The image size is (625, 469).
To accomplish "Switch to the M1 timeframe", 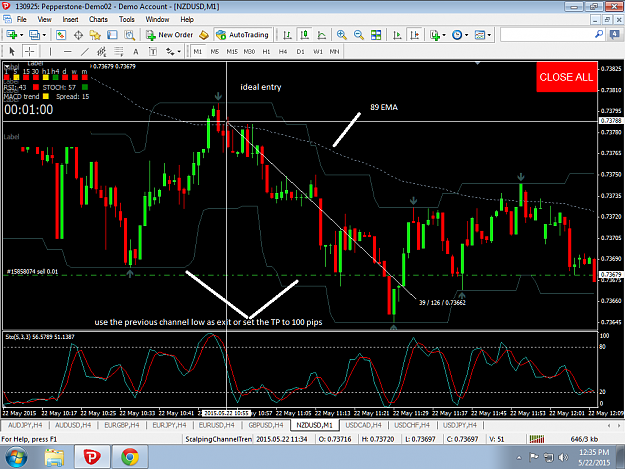I will pyautogui.click(x=198, y=51).
